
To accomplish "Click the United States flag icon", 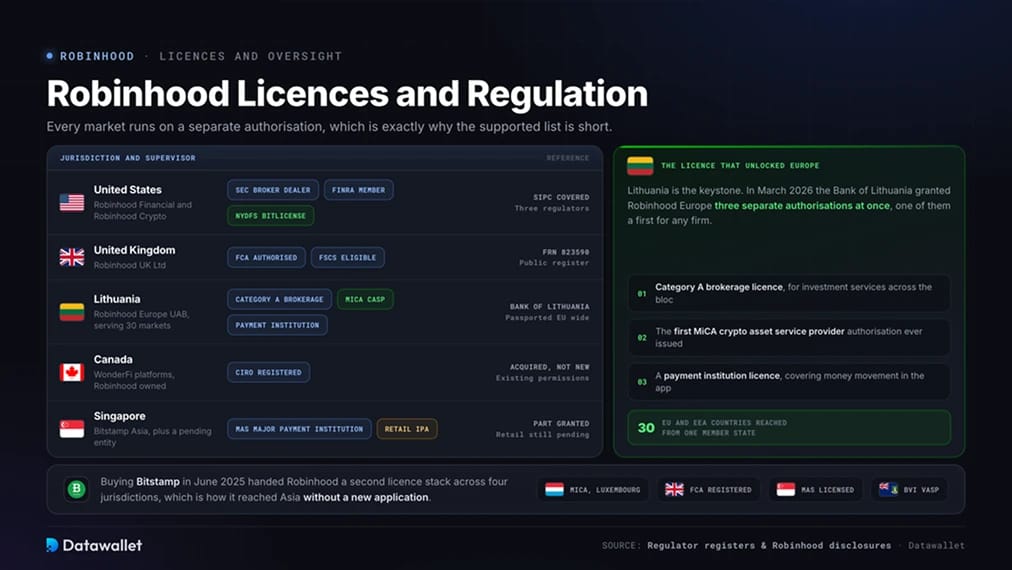I will pyautogui.click(x=72, y=203).
